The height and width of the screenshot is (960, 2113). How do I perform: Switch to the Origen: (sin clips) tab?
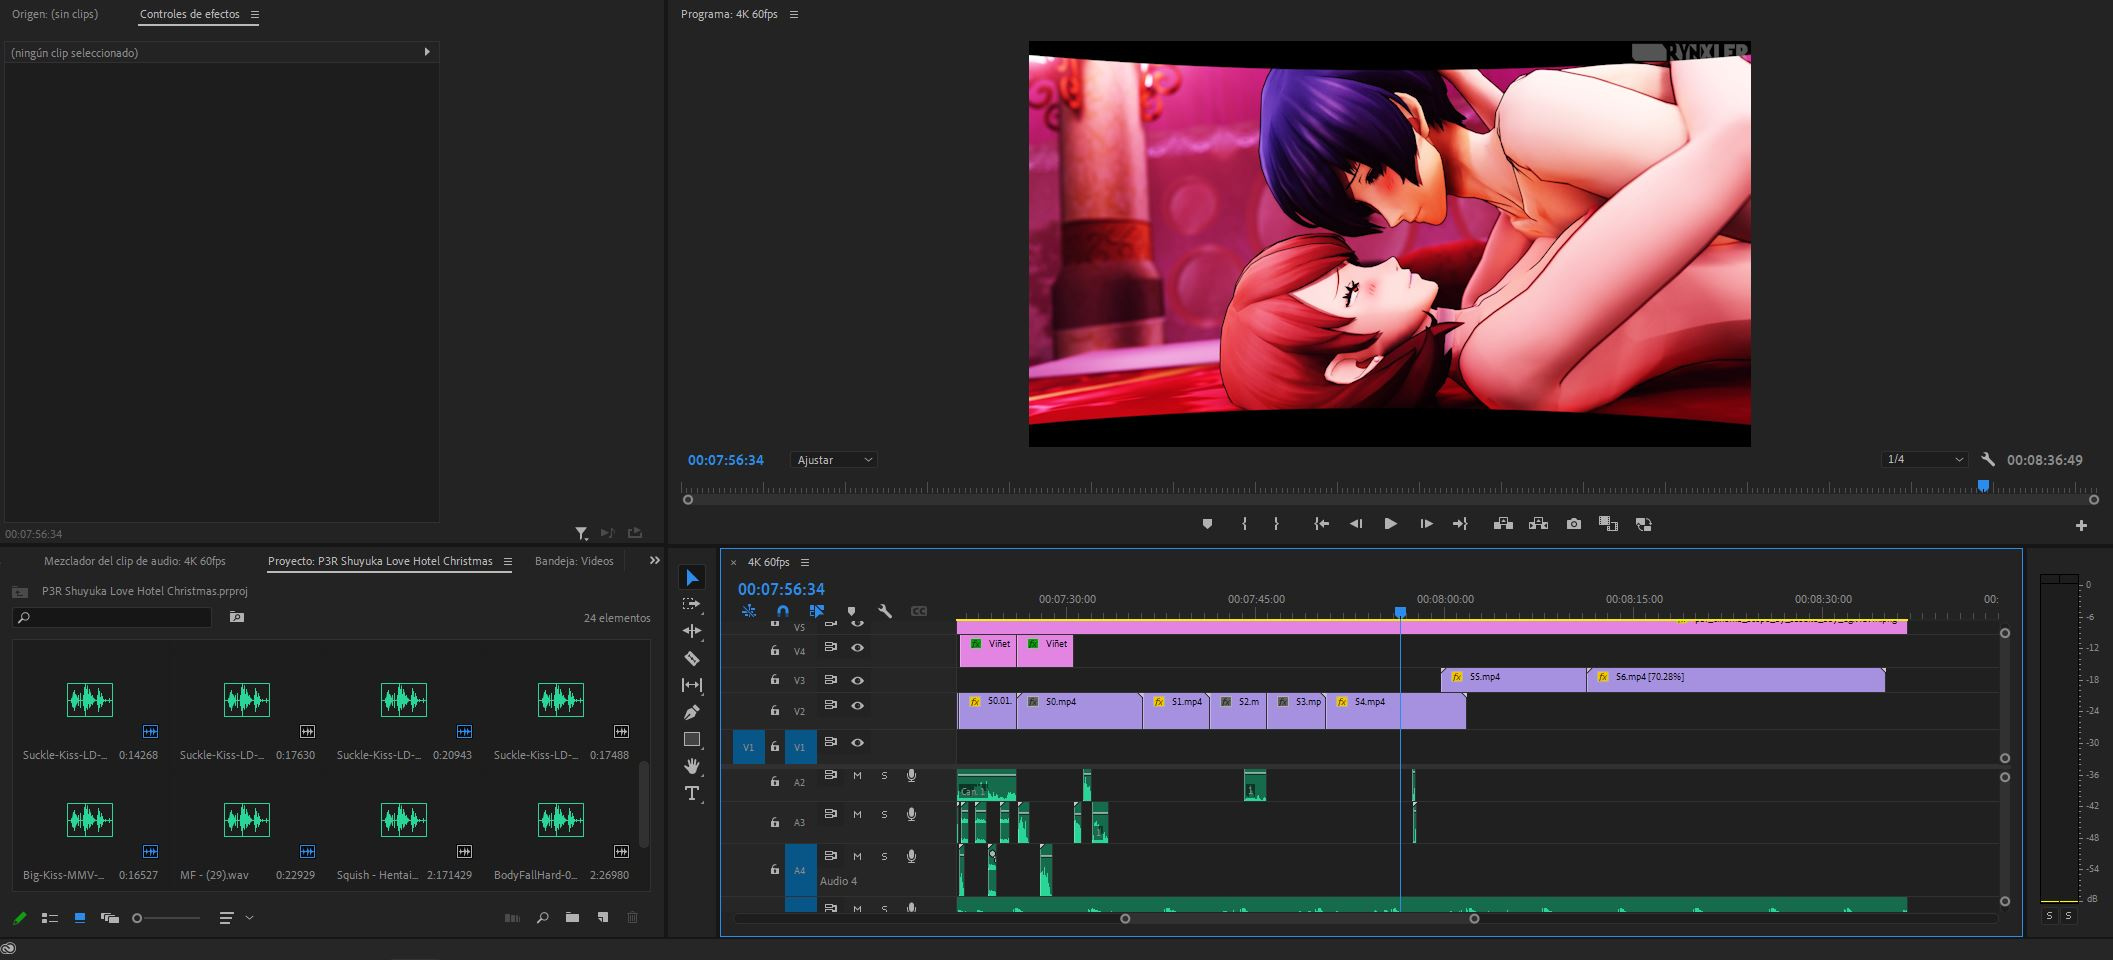coord(55,15)
